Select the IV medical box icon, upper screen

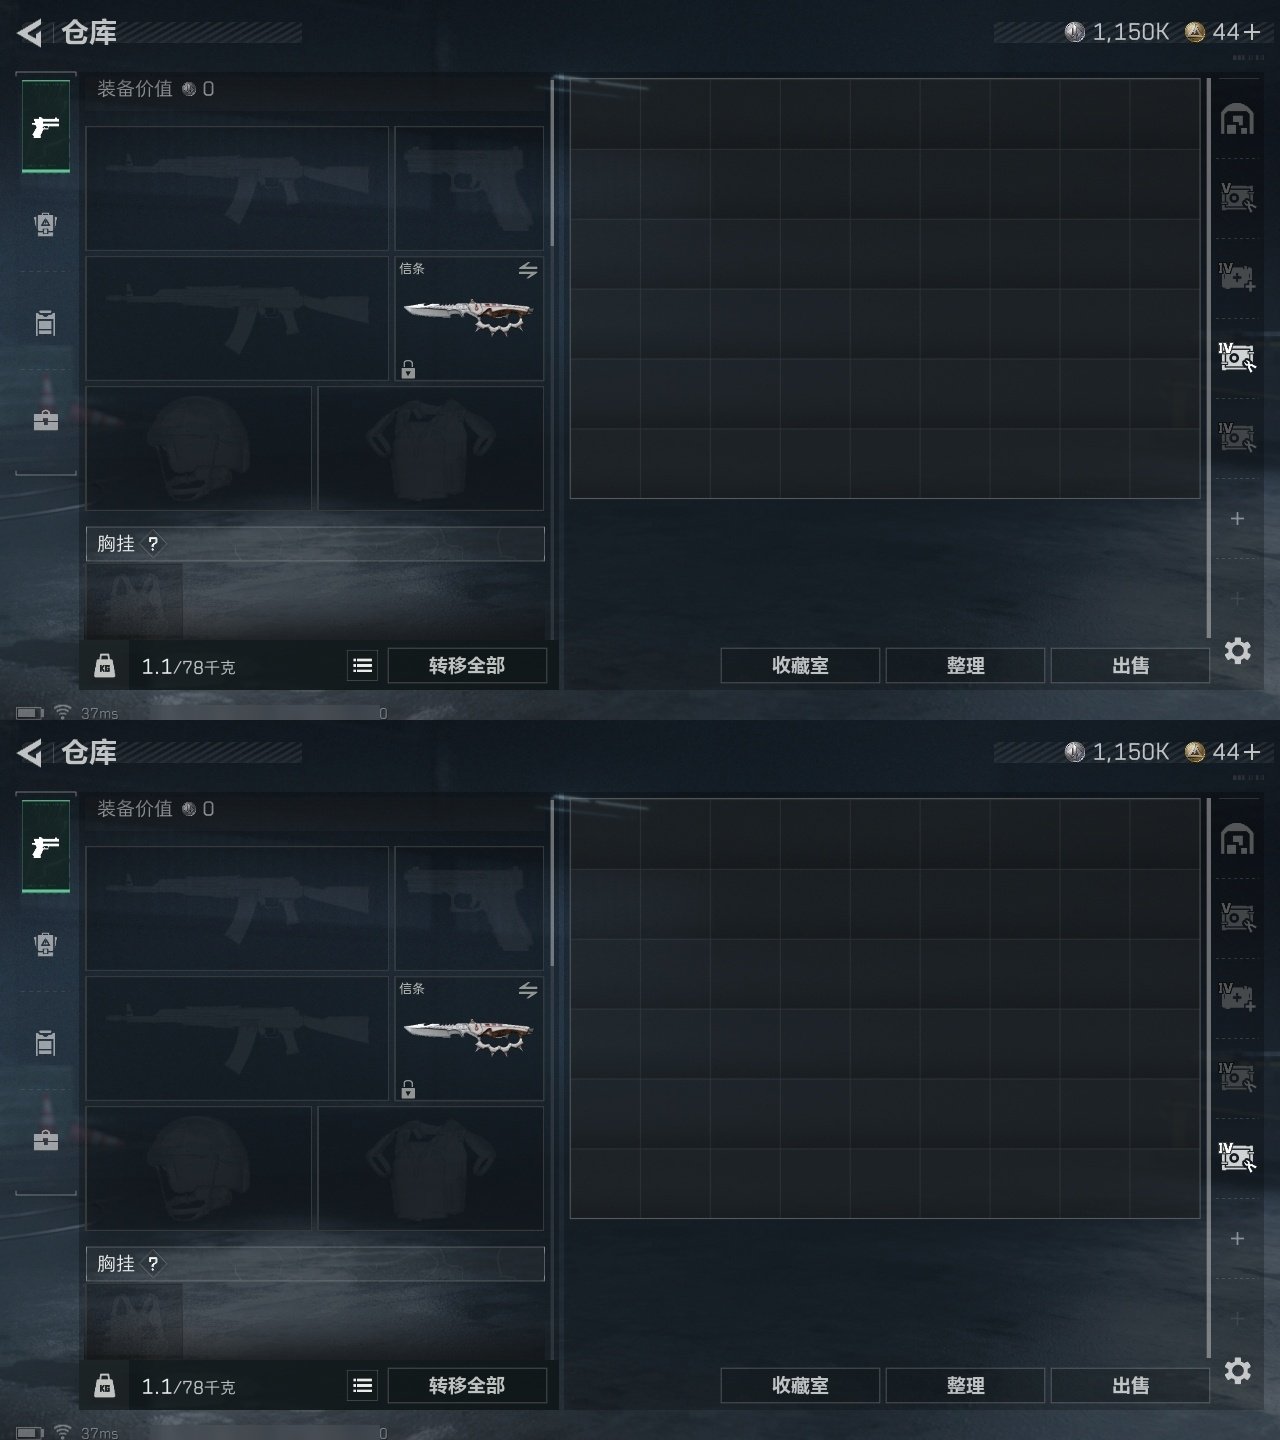1237,277
